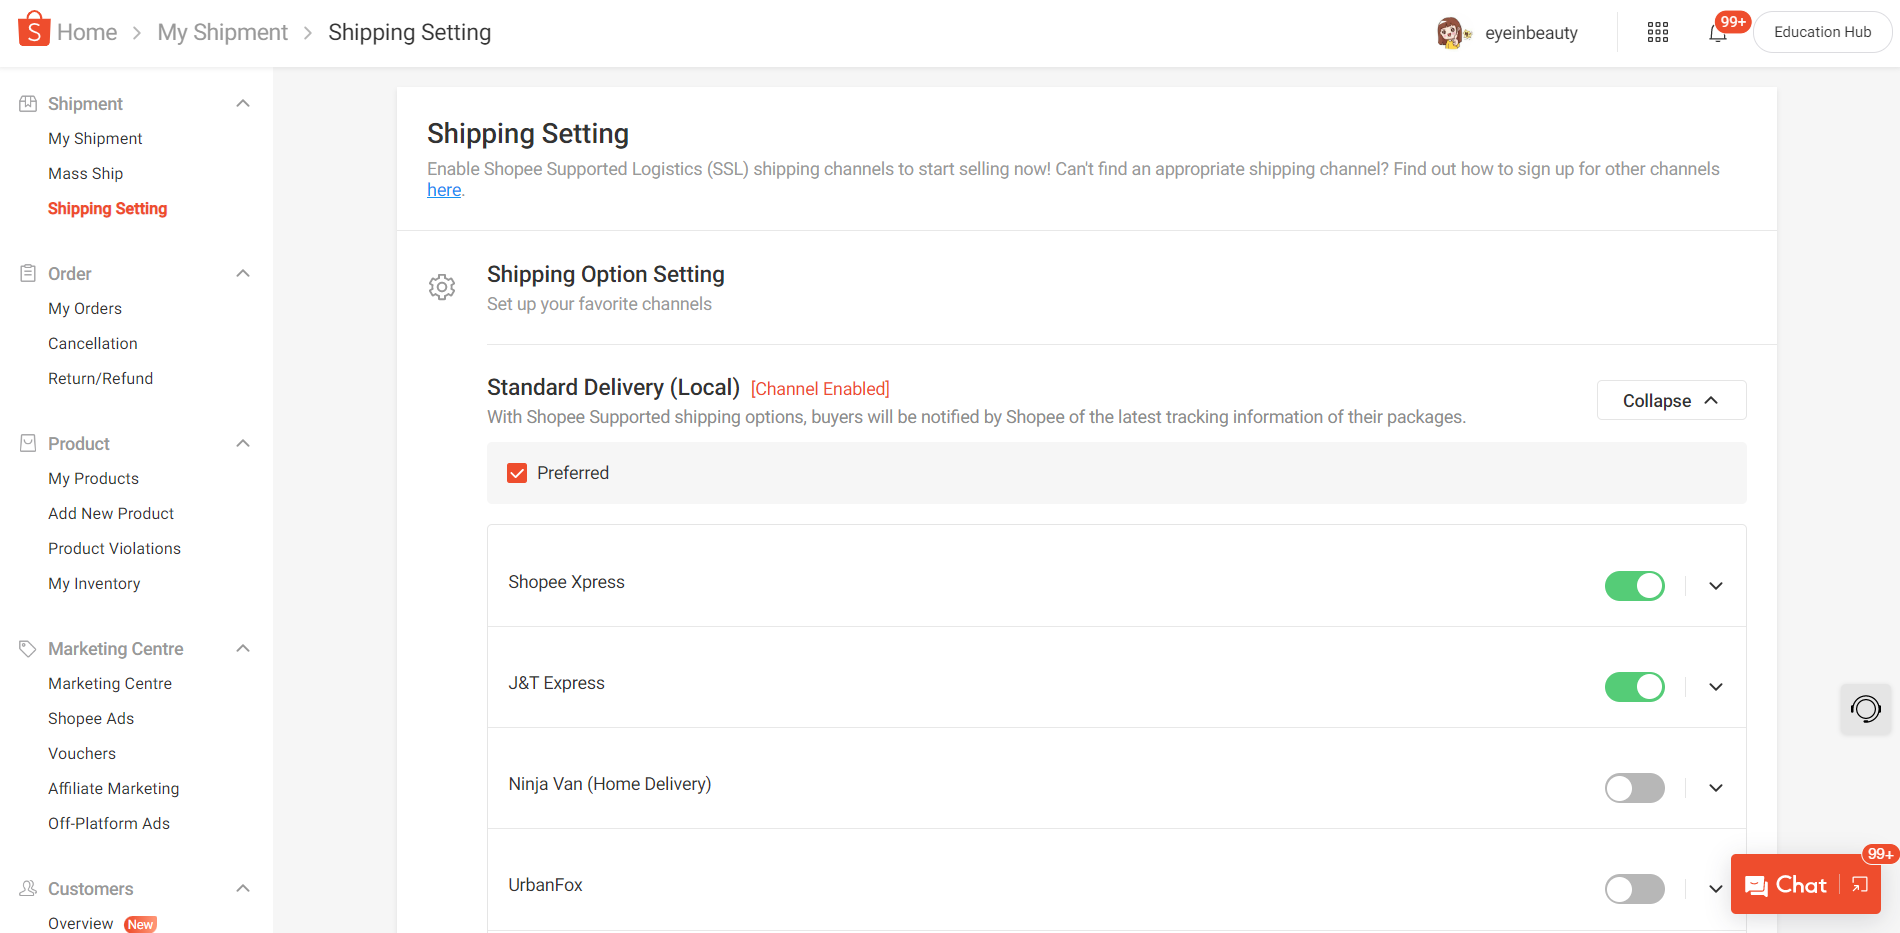Click the Marketing Centre tag icon
Screen dimensions: 1900x933
28,647
